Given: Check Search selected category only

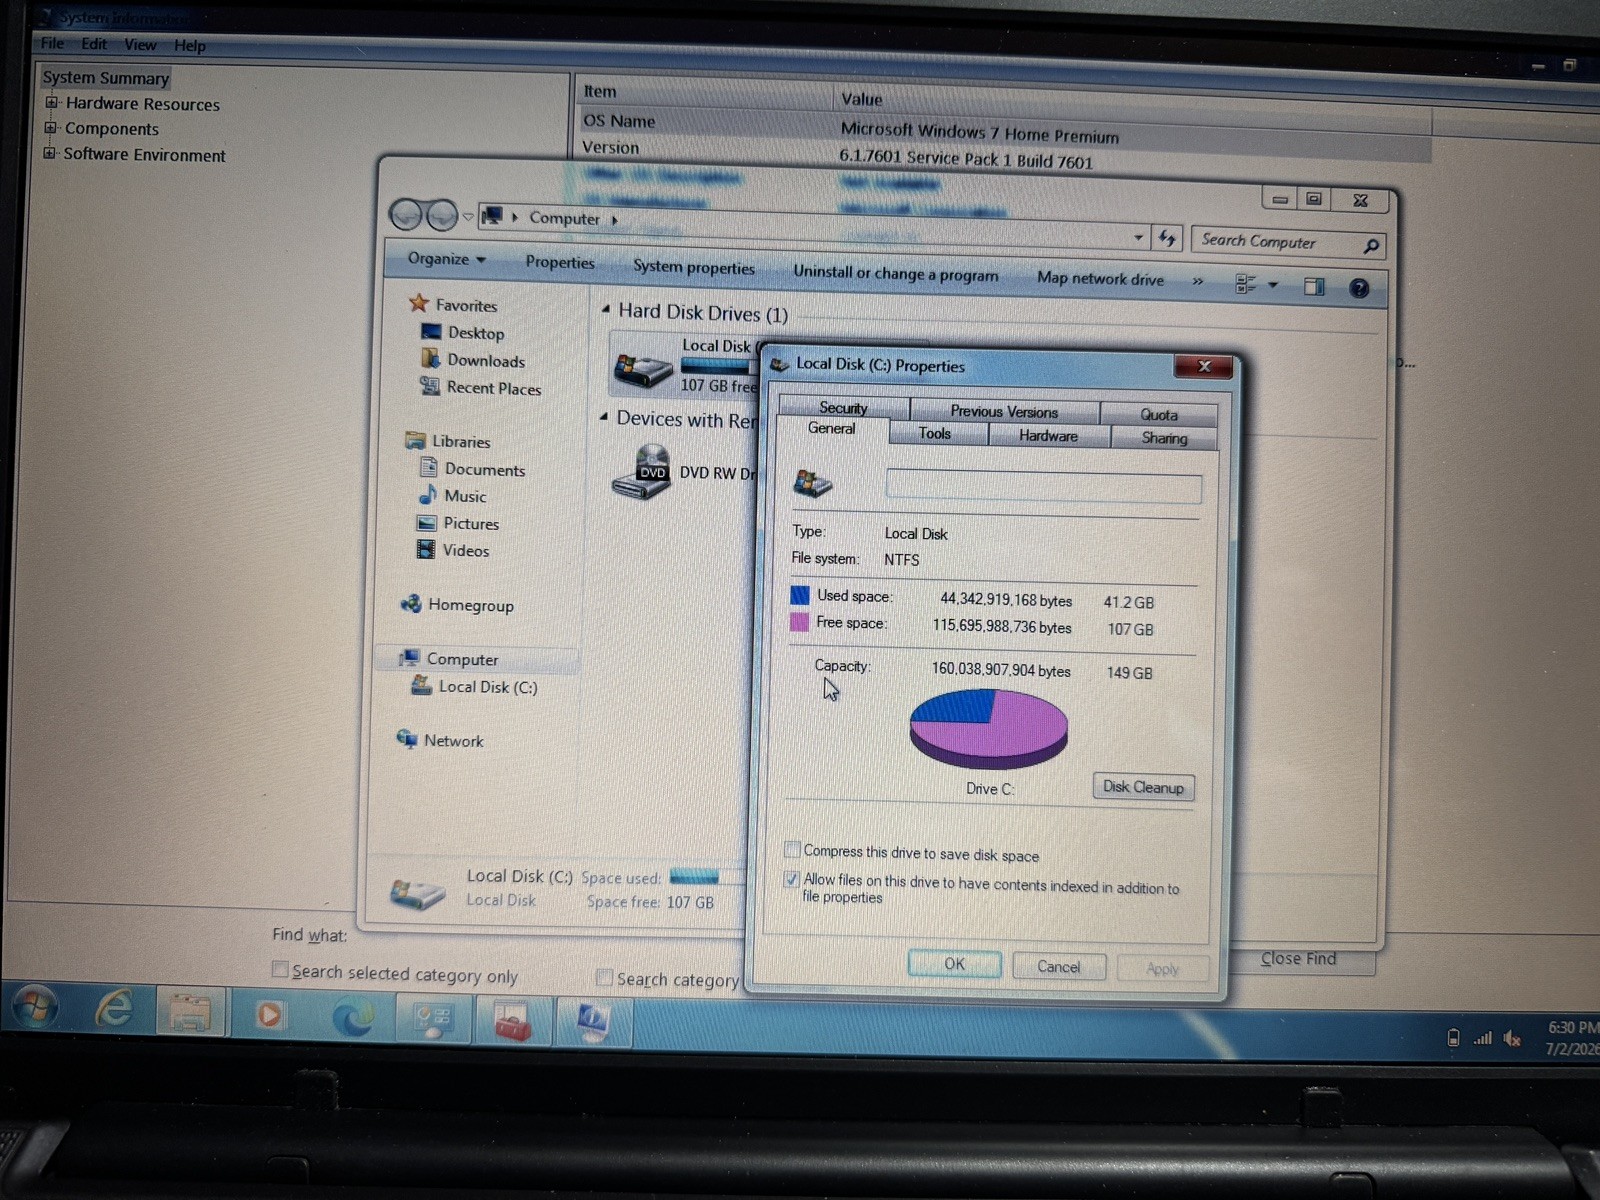Looking at the screenshot, I should (x=280, y=969).
